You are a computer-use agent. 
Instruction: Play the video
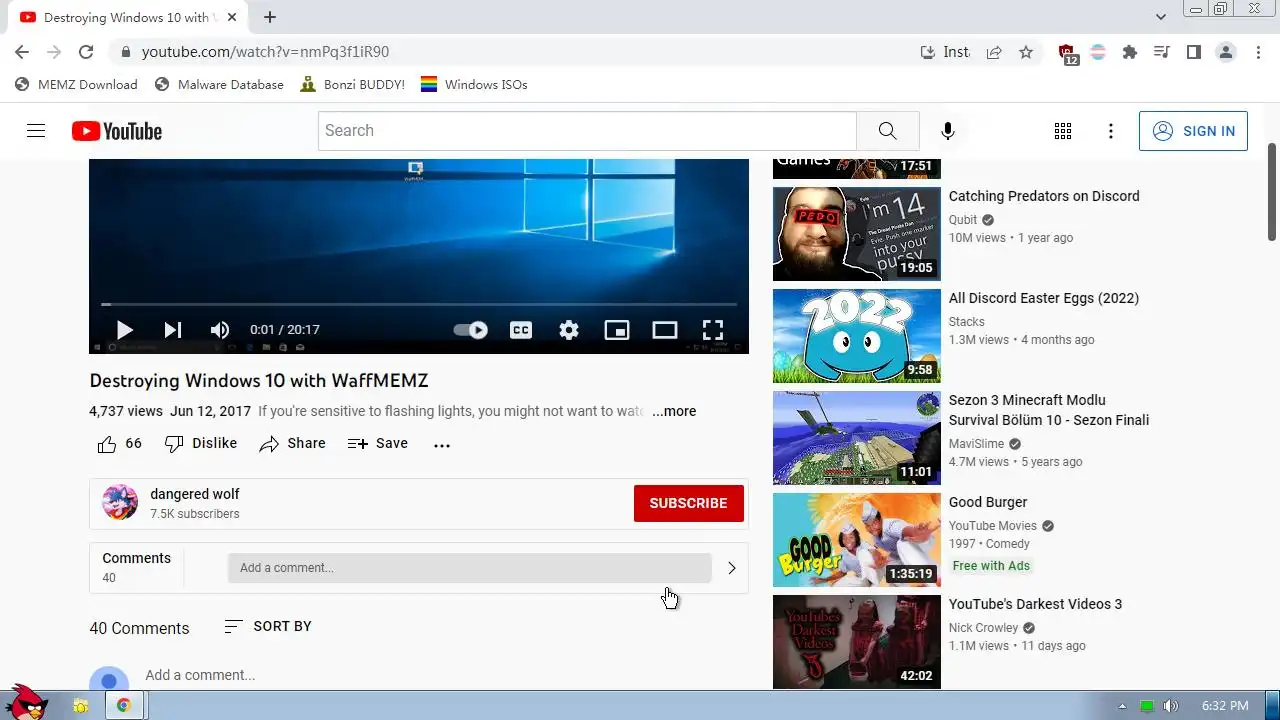pyautogui.click(x=125, y=330)
